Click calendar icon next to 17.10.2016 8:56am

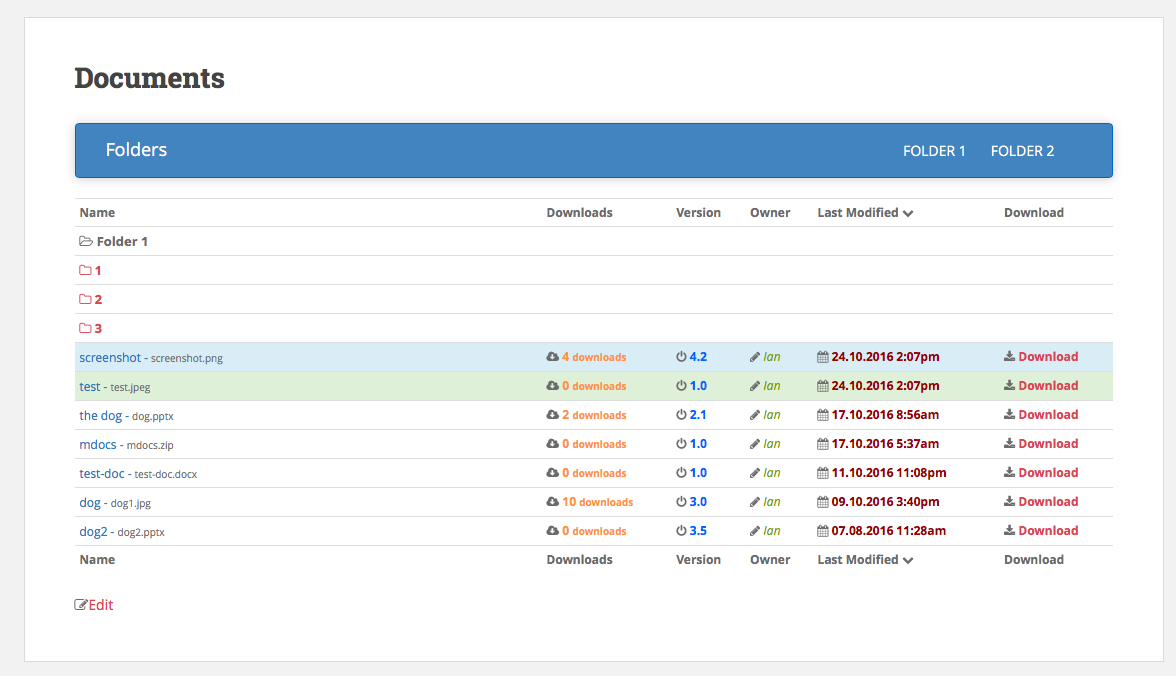(x=823, y=415)
